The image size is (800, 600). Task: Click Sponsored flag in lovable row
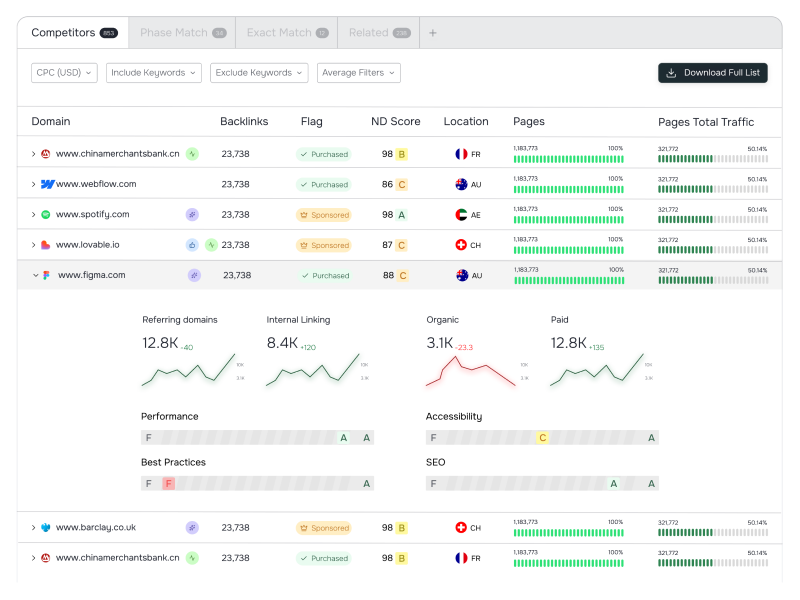pos(324,245)
